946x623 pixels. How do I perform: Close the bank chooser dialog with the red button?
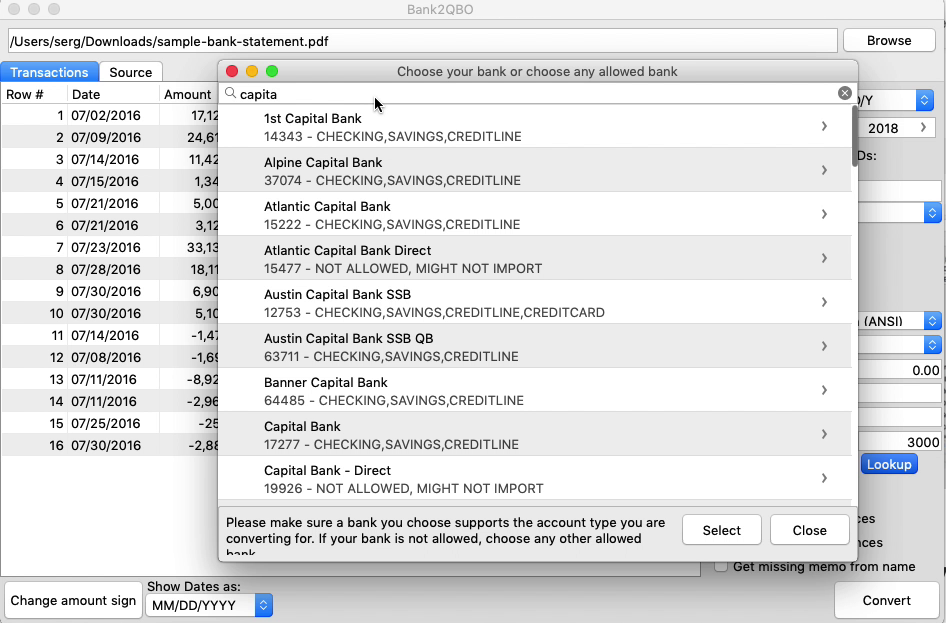(x=232, y=71)
